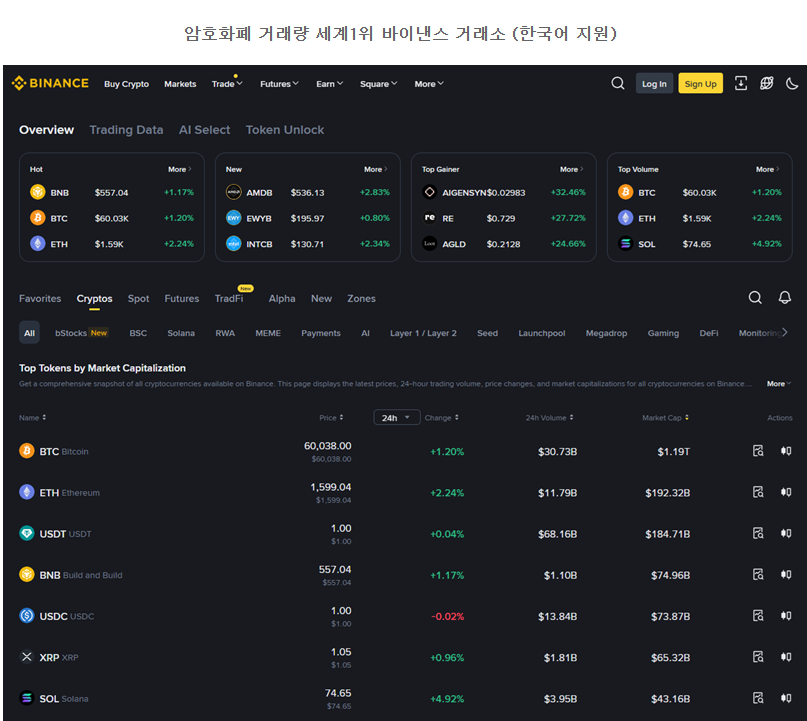Expand the Trade dropdown menu

[227, 84]
